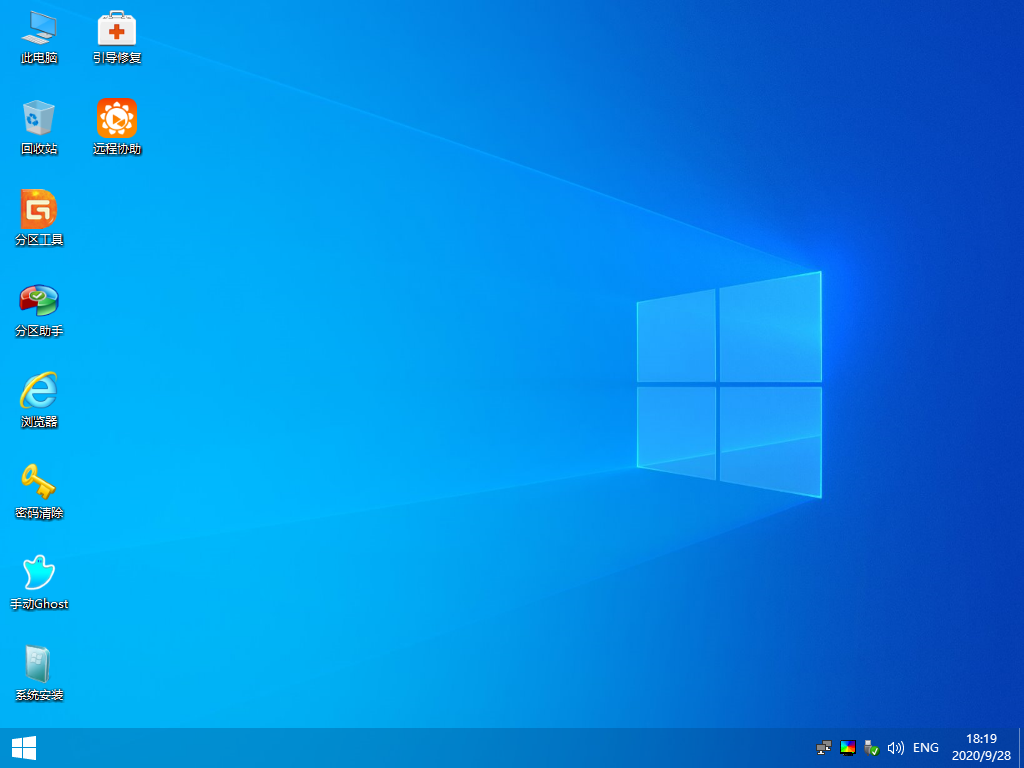1024x768 pixels.
Task: Open the Windows Start menu
Action: 24,748
